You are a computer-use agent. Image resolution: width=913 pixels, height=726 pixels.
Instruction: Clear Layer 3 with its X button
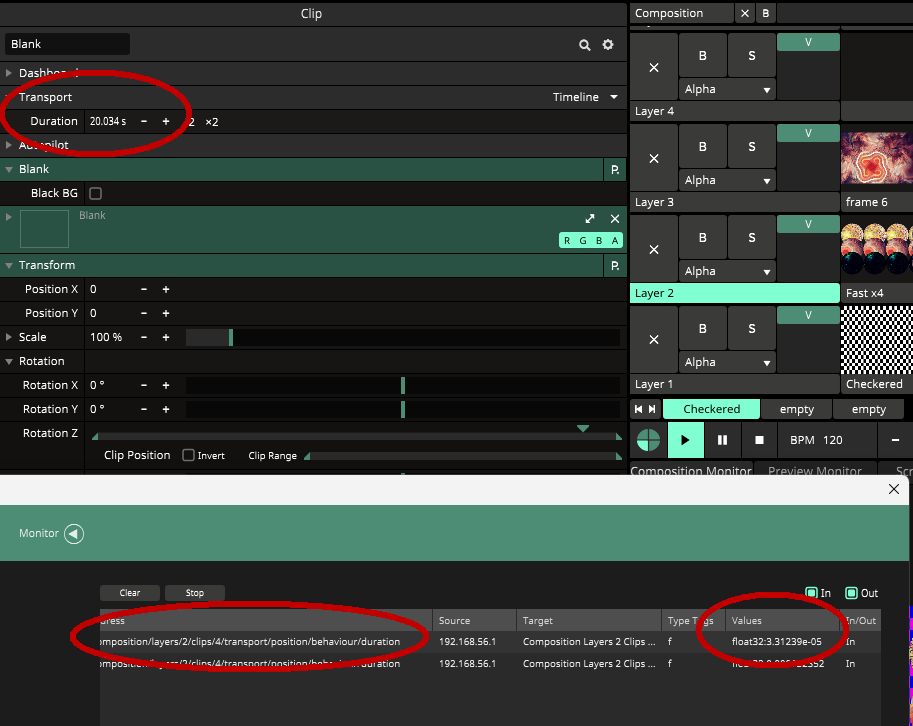[x=654, y=158]
